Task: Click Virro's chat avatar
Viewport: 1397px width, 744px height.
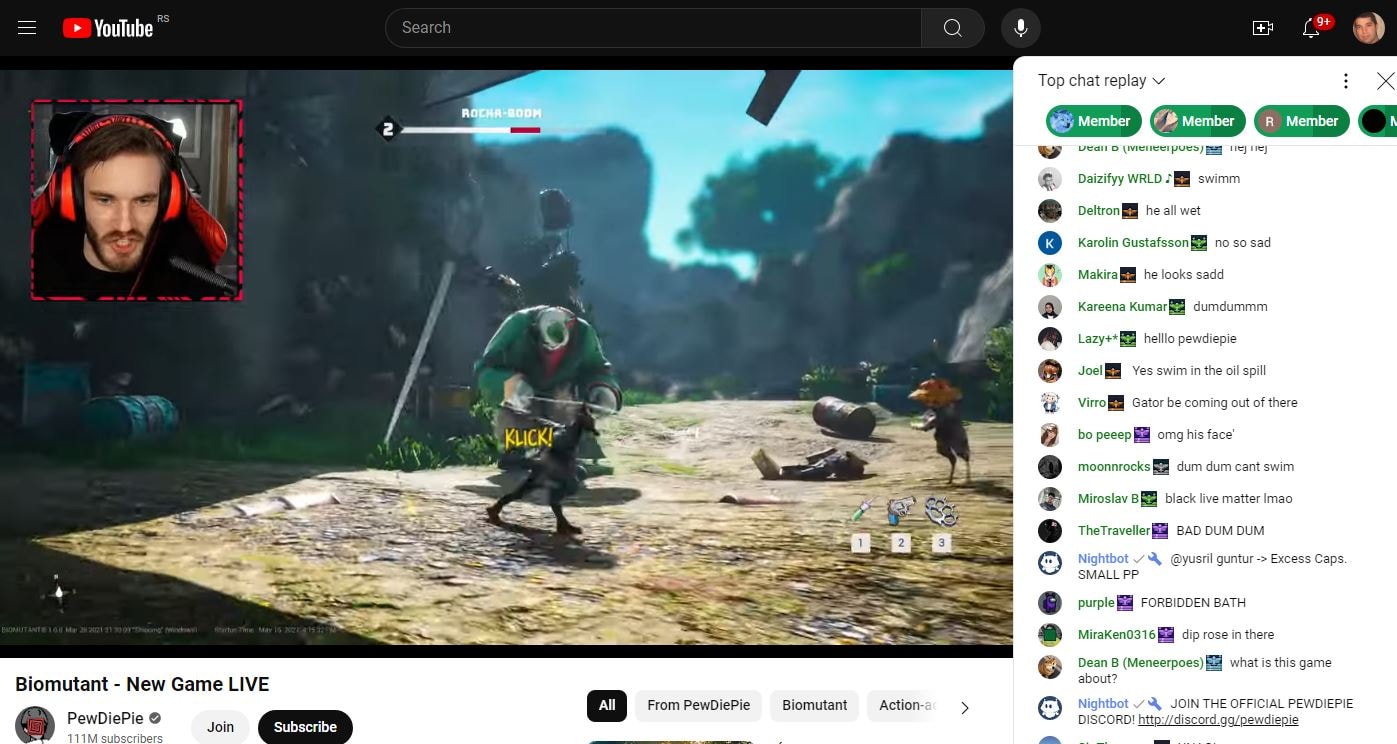Action: 1050,403
